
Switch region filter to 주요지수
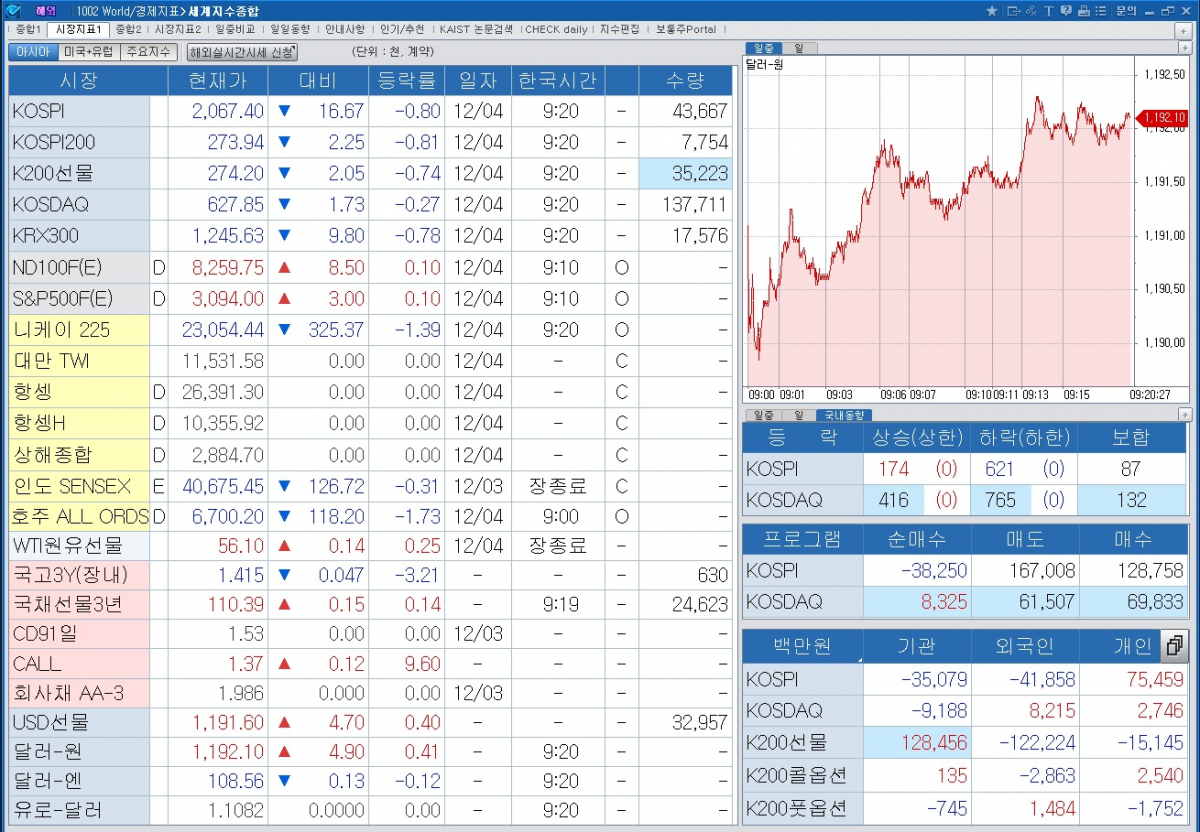[x=148, y=52]
